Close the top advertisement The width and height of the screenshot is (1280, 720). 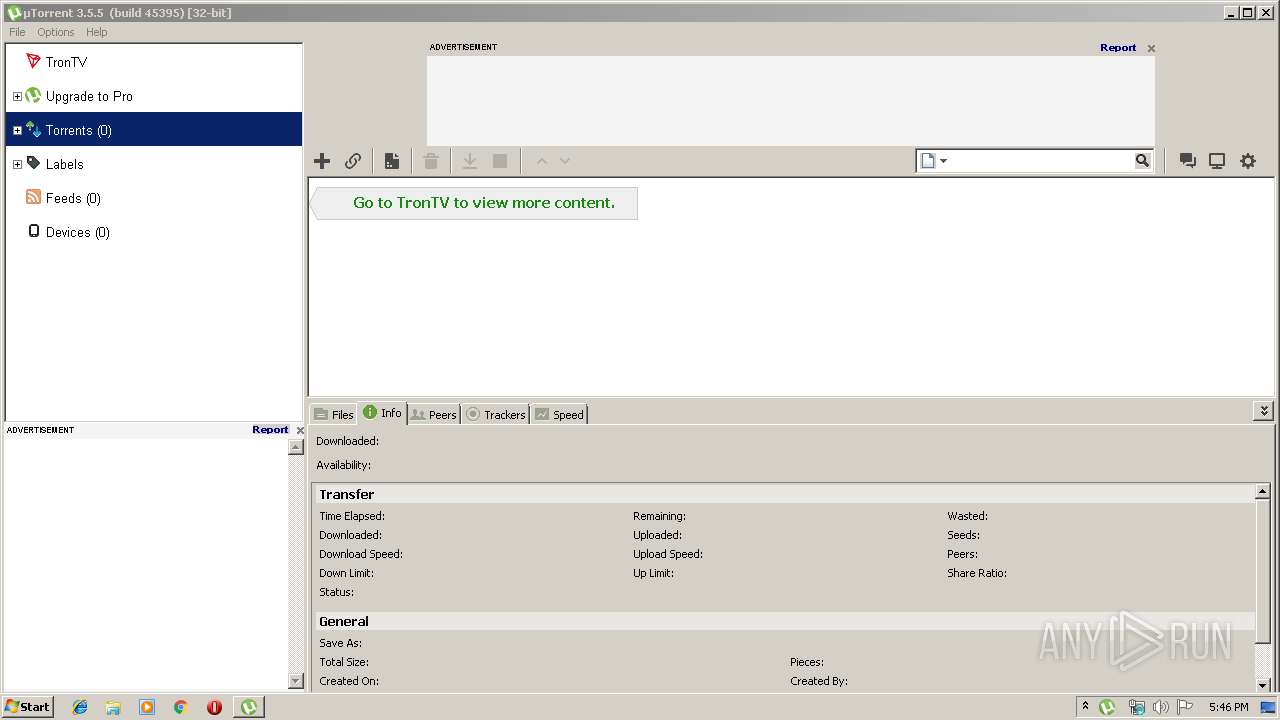pyautogui.click(x=1151, y=48)
